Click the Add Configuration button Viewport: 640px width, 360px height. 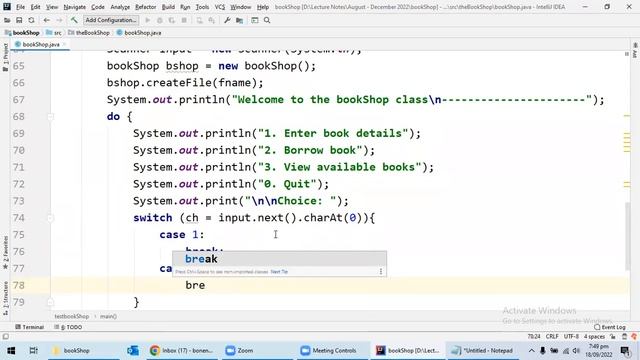click(111, 20)
